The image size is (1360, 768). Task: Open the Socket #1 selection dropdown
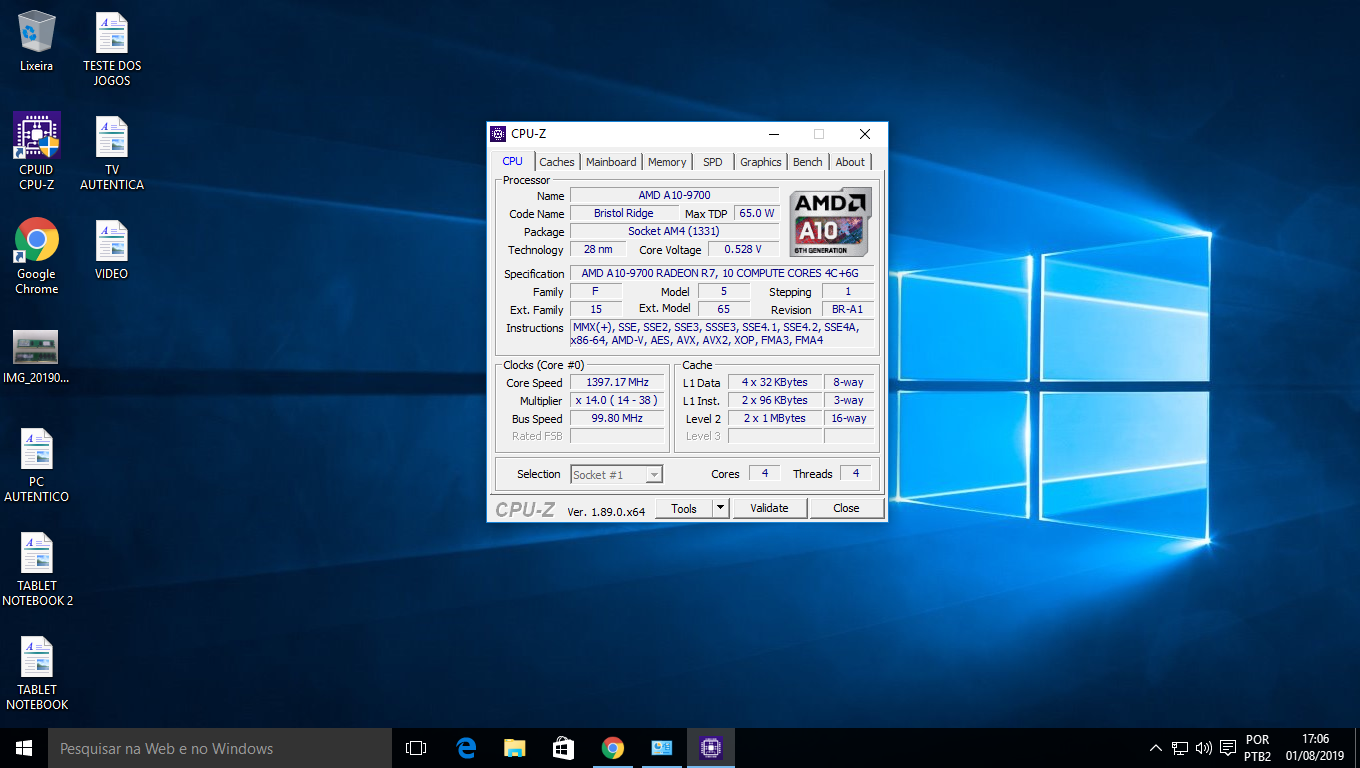[617, 475]
